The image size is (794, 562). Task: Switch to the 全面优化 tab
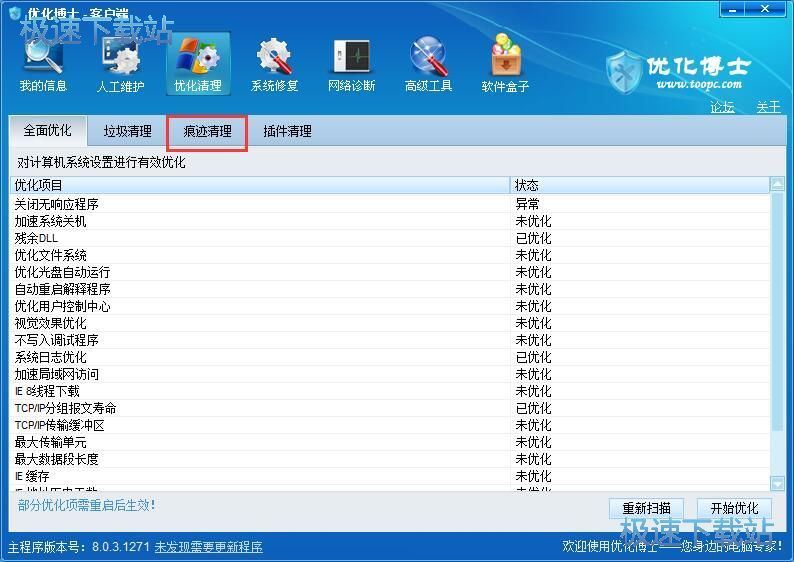48,131
